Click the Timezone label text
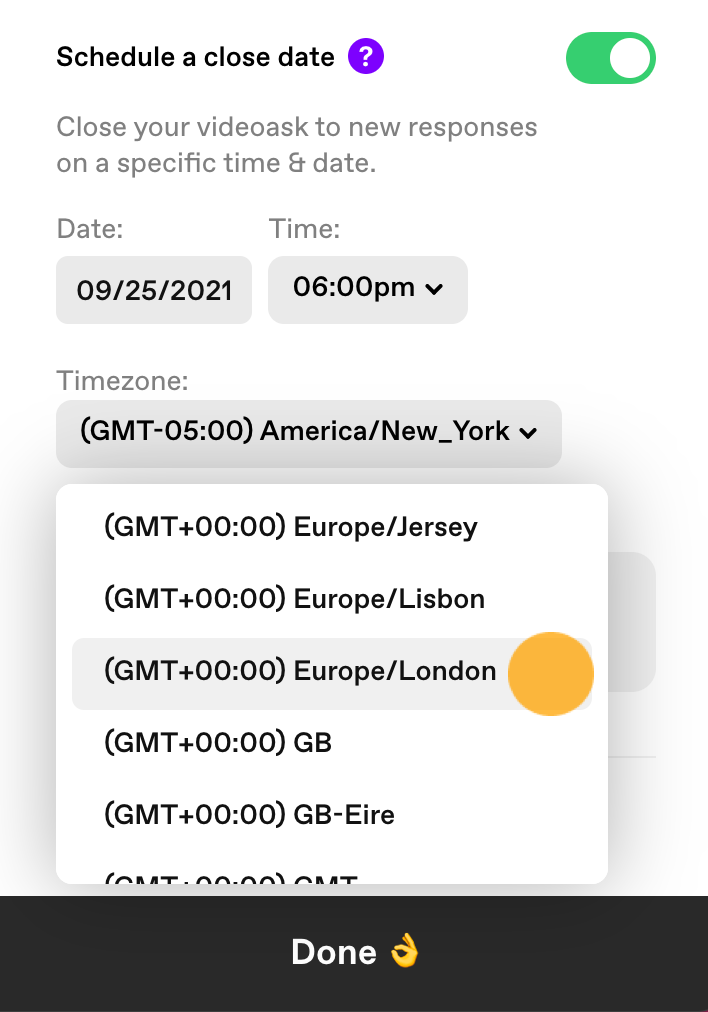 click(123, 381)
